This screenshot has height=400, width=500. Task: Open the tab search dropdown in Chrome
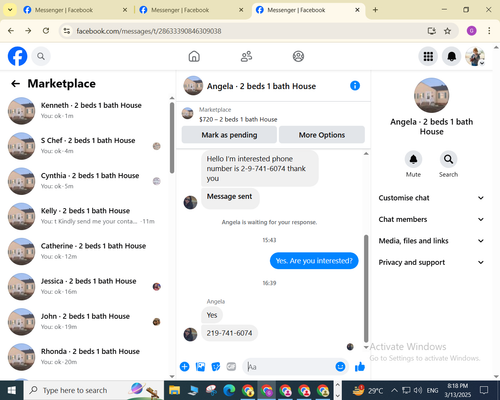coord(10,10)
